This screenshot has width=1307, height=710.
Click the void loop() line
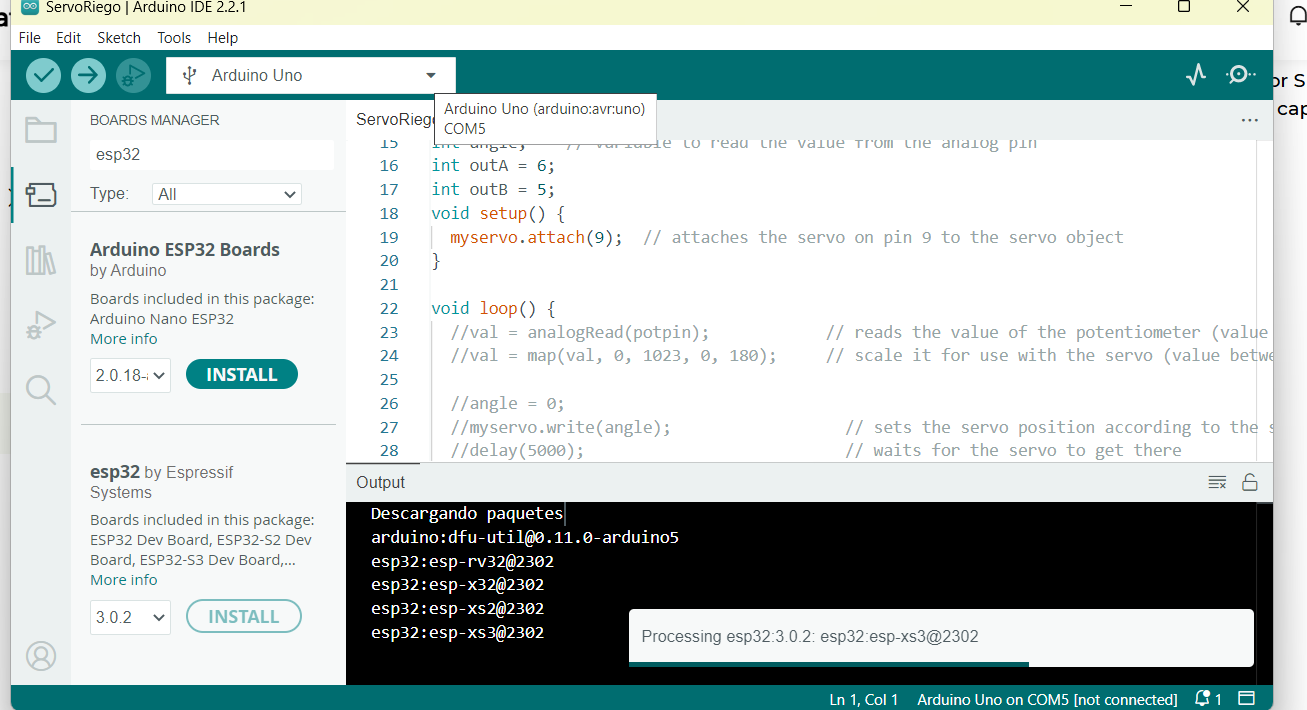pos(493,308)
